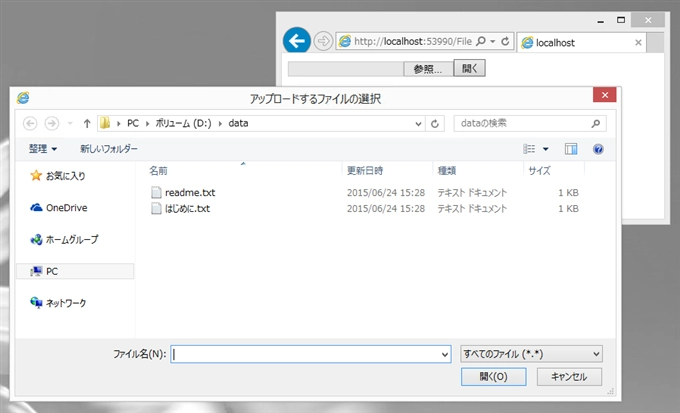680x413 pixels.
Task: Open IE address bar dropdown arrow
Action: point(493,42)
